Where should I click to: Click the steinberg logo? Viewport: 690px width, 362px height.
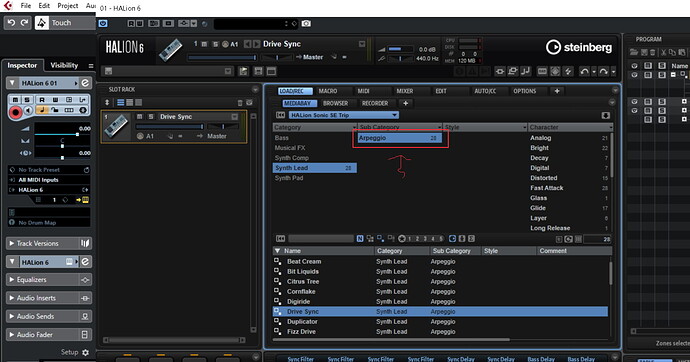(x=579, y=47)
